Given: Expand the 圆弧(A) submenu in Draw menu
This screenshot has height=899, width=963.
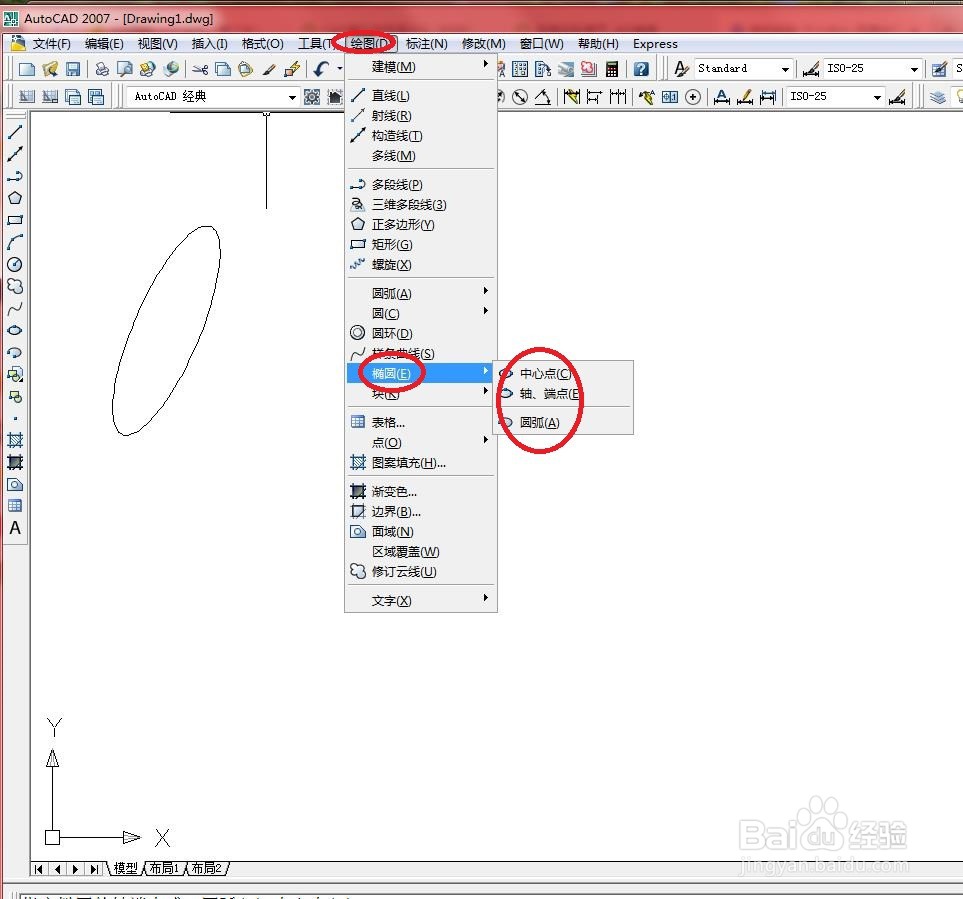Looking at the screenshot, I should pos(421,294).
